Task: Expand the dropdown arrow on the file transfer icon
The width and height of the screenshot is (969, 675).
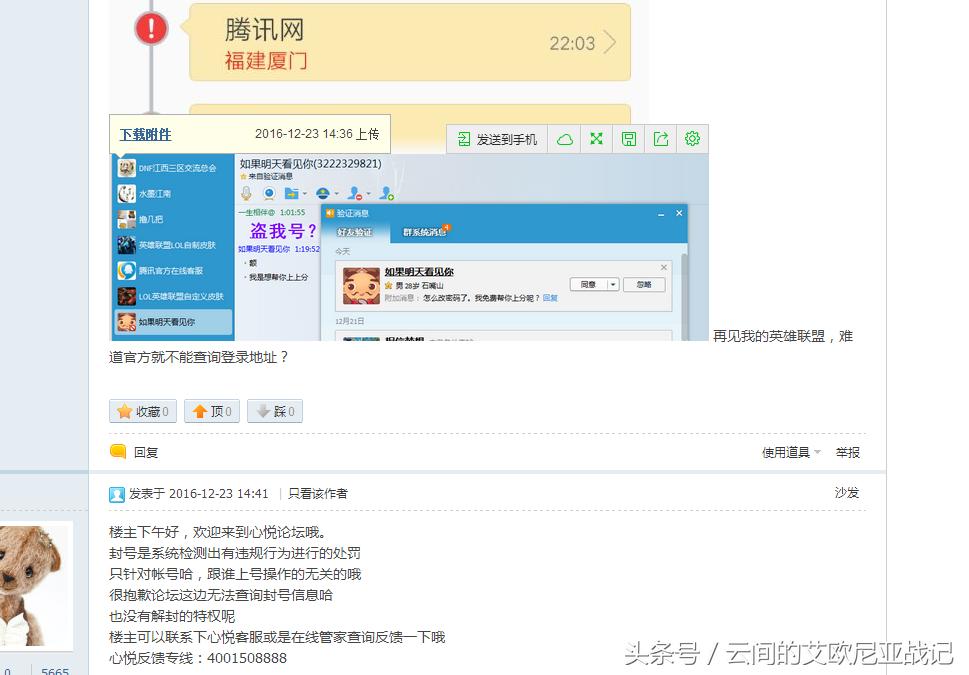Action: (x=304, y=192)
